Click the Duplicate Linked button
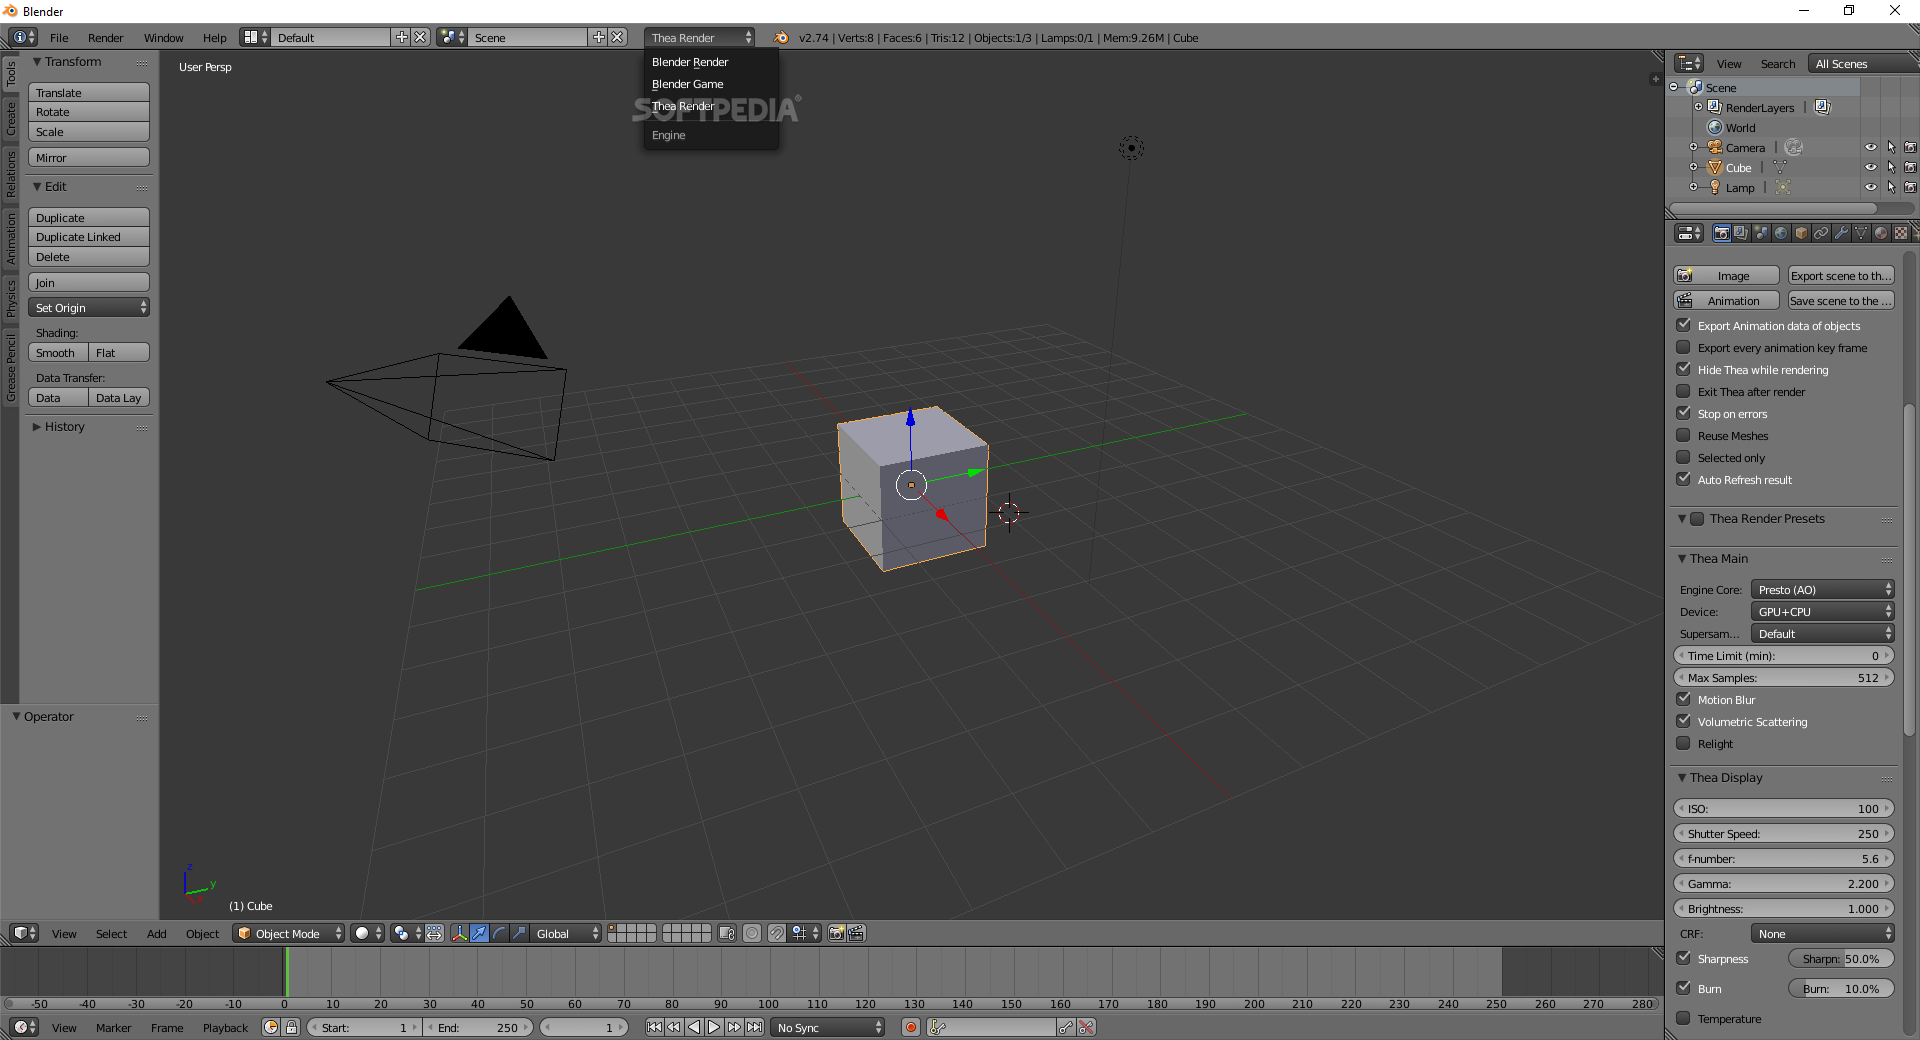The height and width of the screenshot is (1040, 1920). click(89, 236)
